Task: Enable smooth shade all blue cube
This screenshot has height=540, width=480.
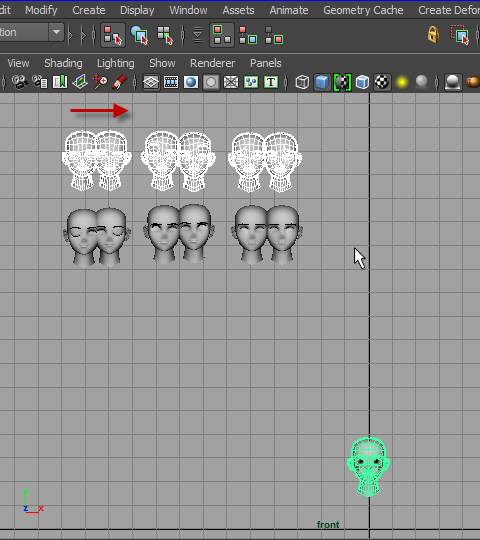Action: click(x=322, y=82)
